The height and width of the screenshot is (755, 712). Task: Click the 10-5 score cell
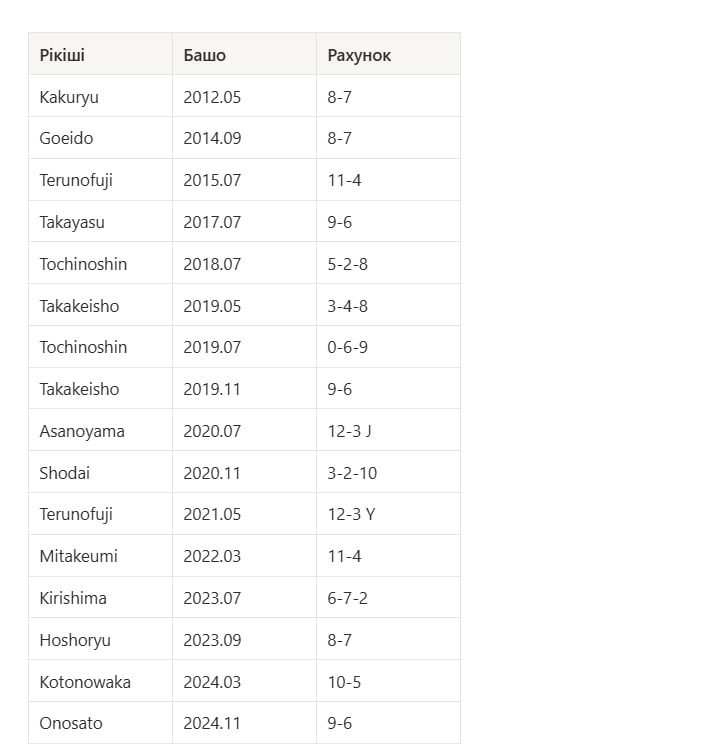(344, 682)
